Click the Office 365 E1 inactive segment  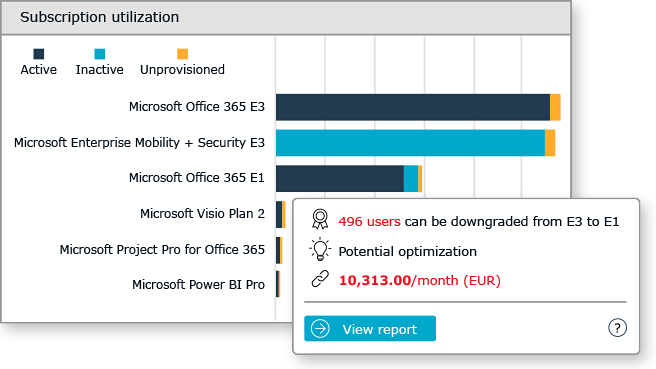(x=411, y=179)
